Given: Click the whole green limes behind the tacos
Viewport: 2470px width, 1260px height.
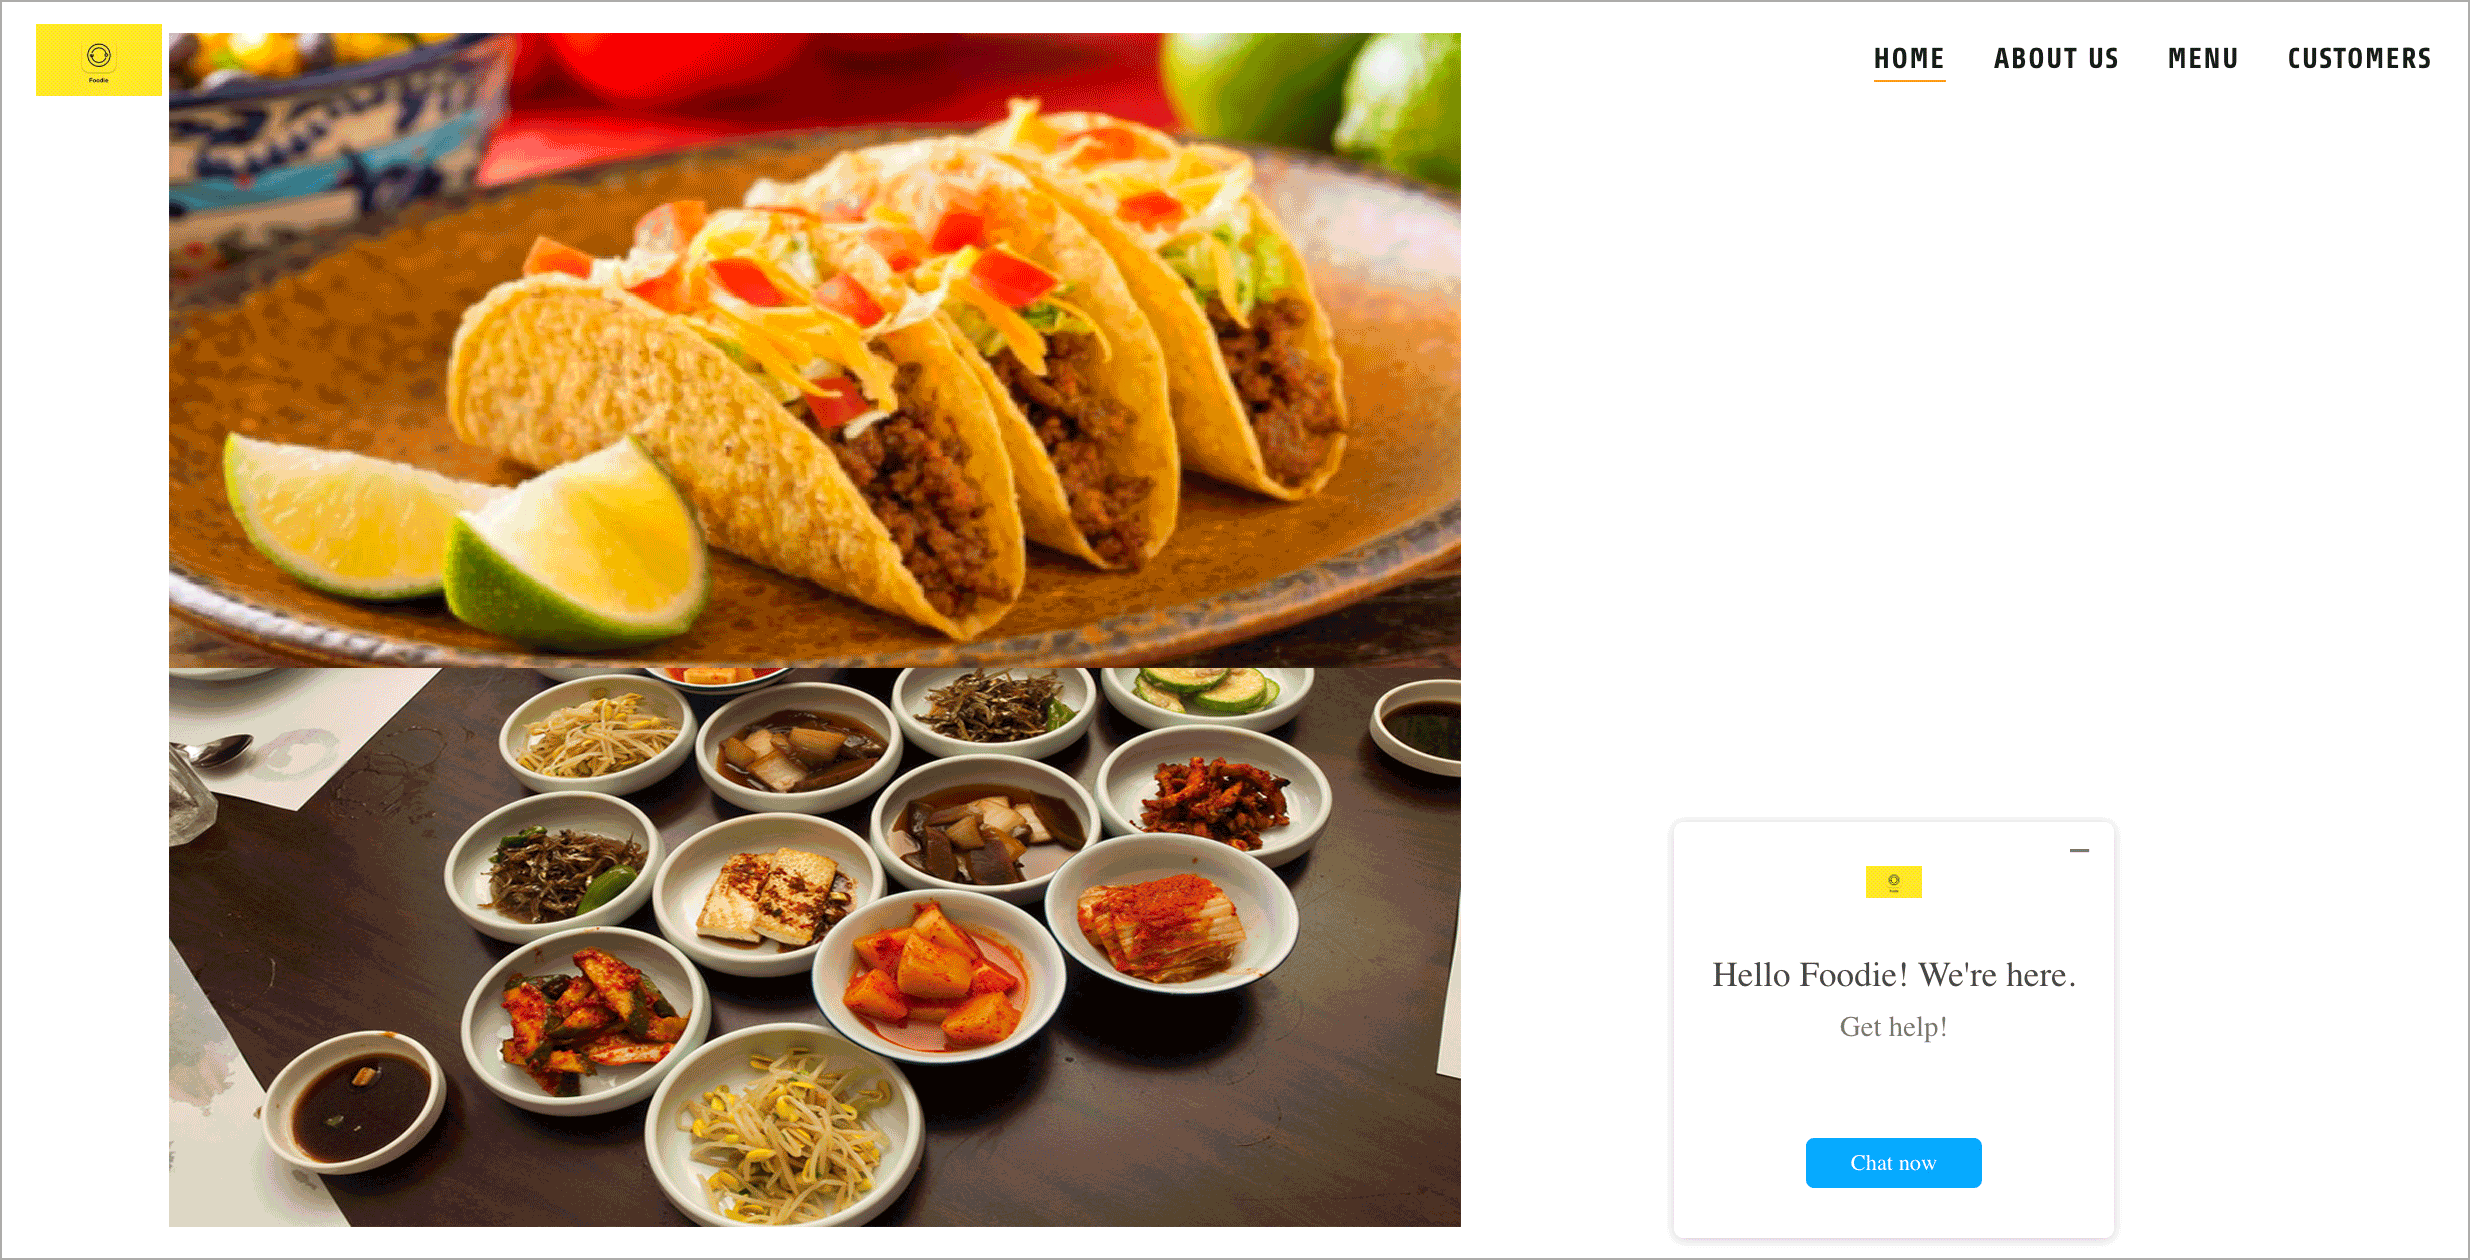Looking at the screenshot, I should (1320, 100).
